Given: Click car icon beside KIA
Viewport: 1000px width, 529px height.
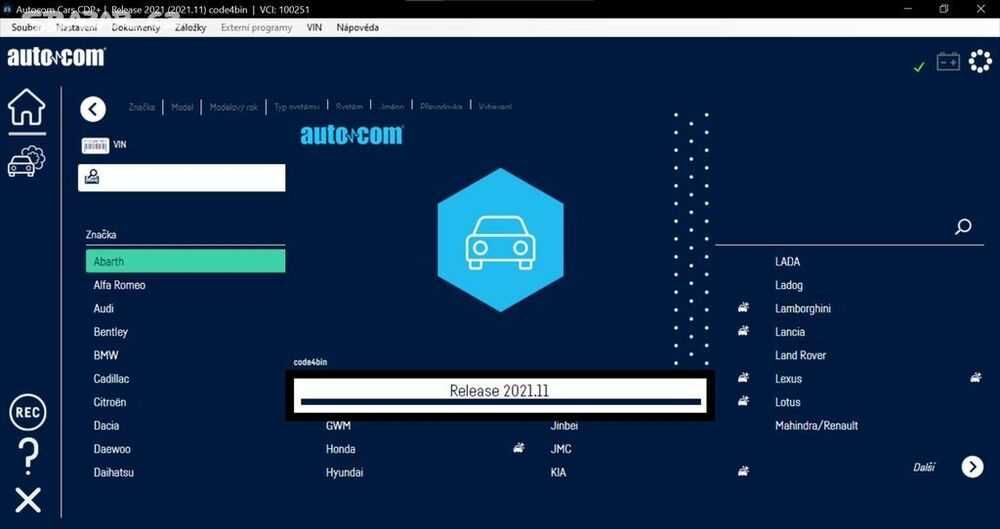Looking at the screenshot, I should coord(743,472).
